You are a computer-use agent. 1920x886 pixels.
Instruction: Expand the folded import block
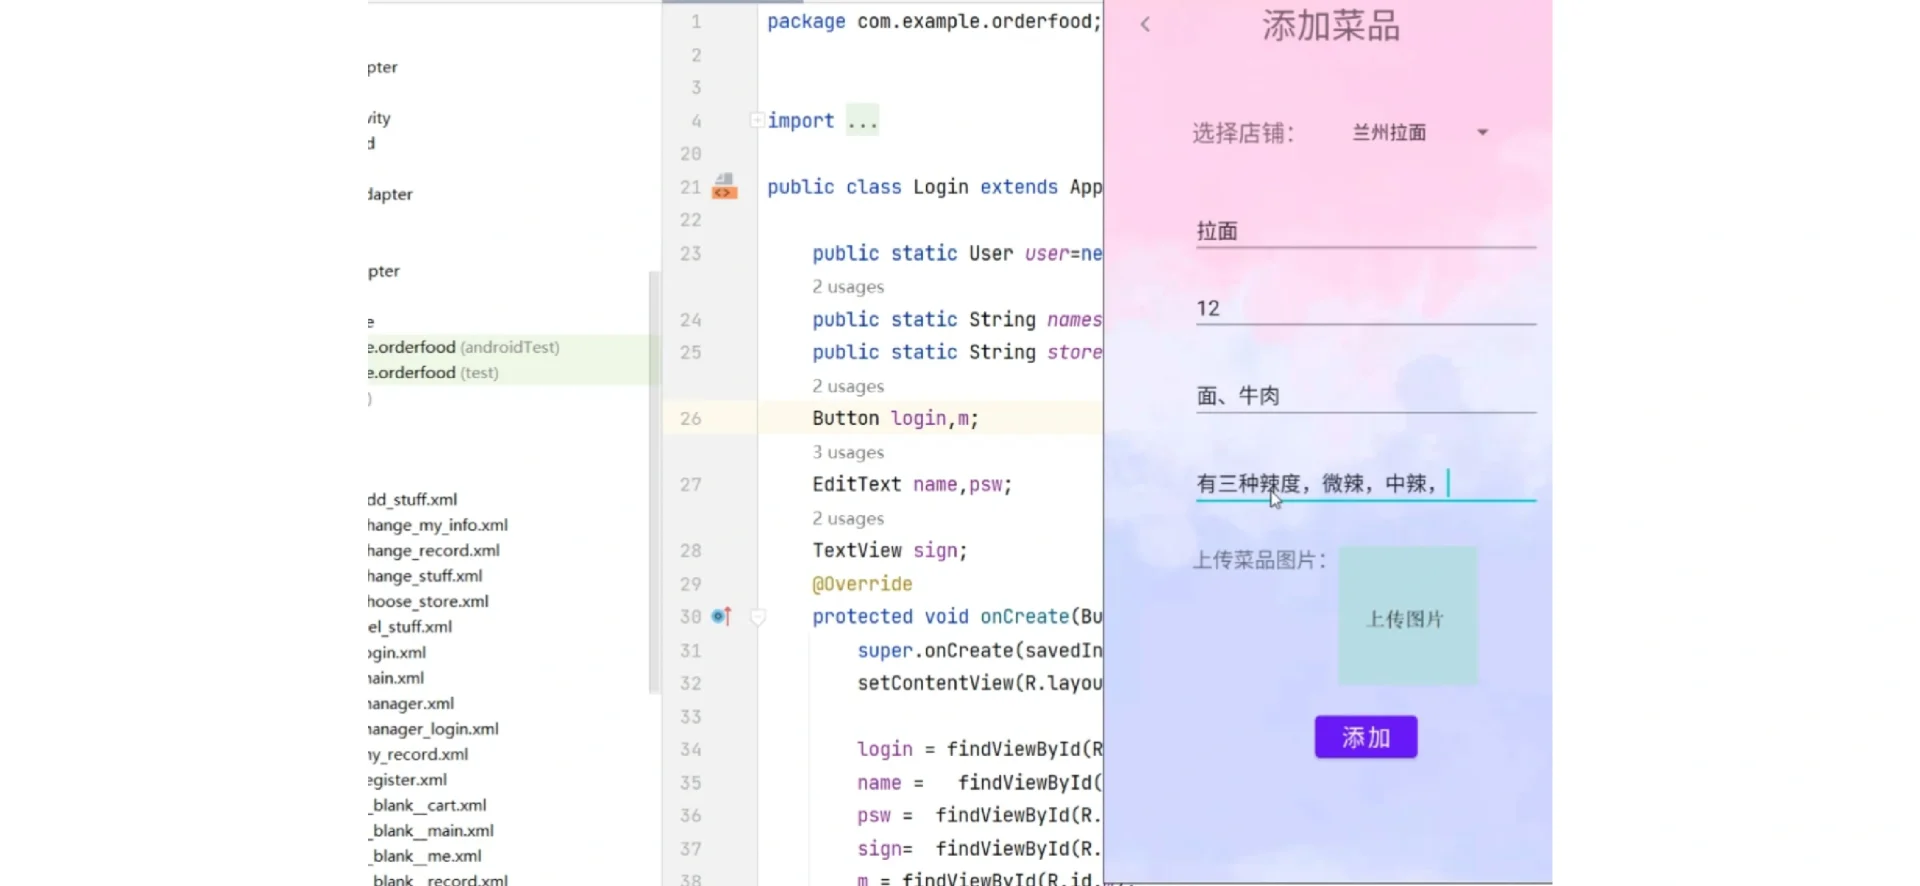click(757, 120)
